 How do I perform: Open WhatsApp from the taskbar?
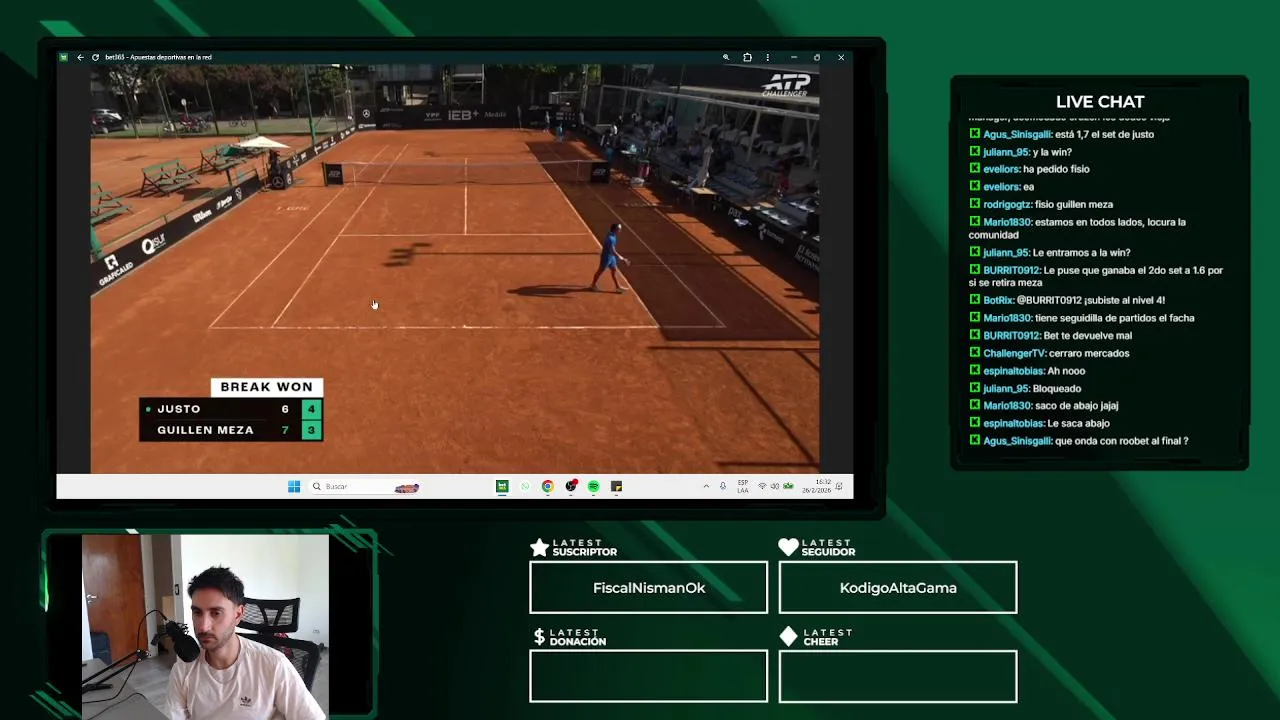[x=525, y=486]
